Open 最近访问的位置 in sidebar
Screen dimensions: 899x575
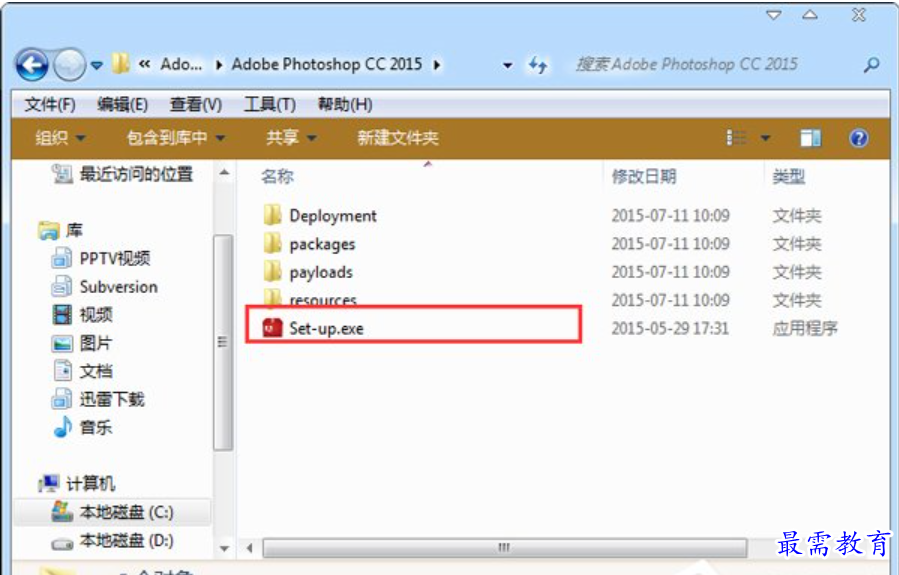pos(122,174)
